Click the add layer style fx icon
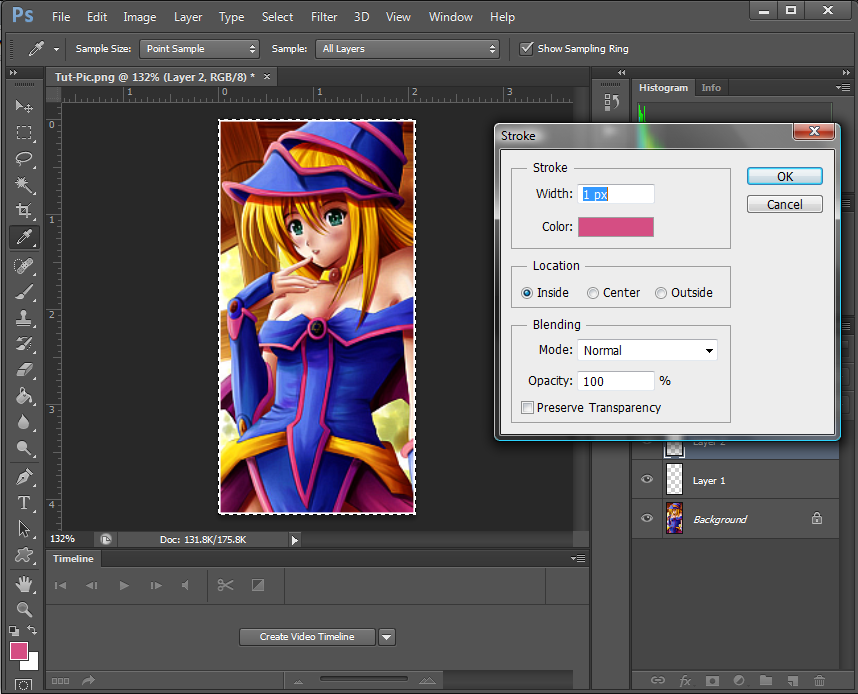The image size is (858, 694). click(685, 680)
